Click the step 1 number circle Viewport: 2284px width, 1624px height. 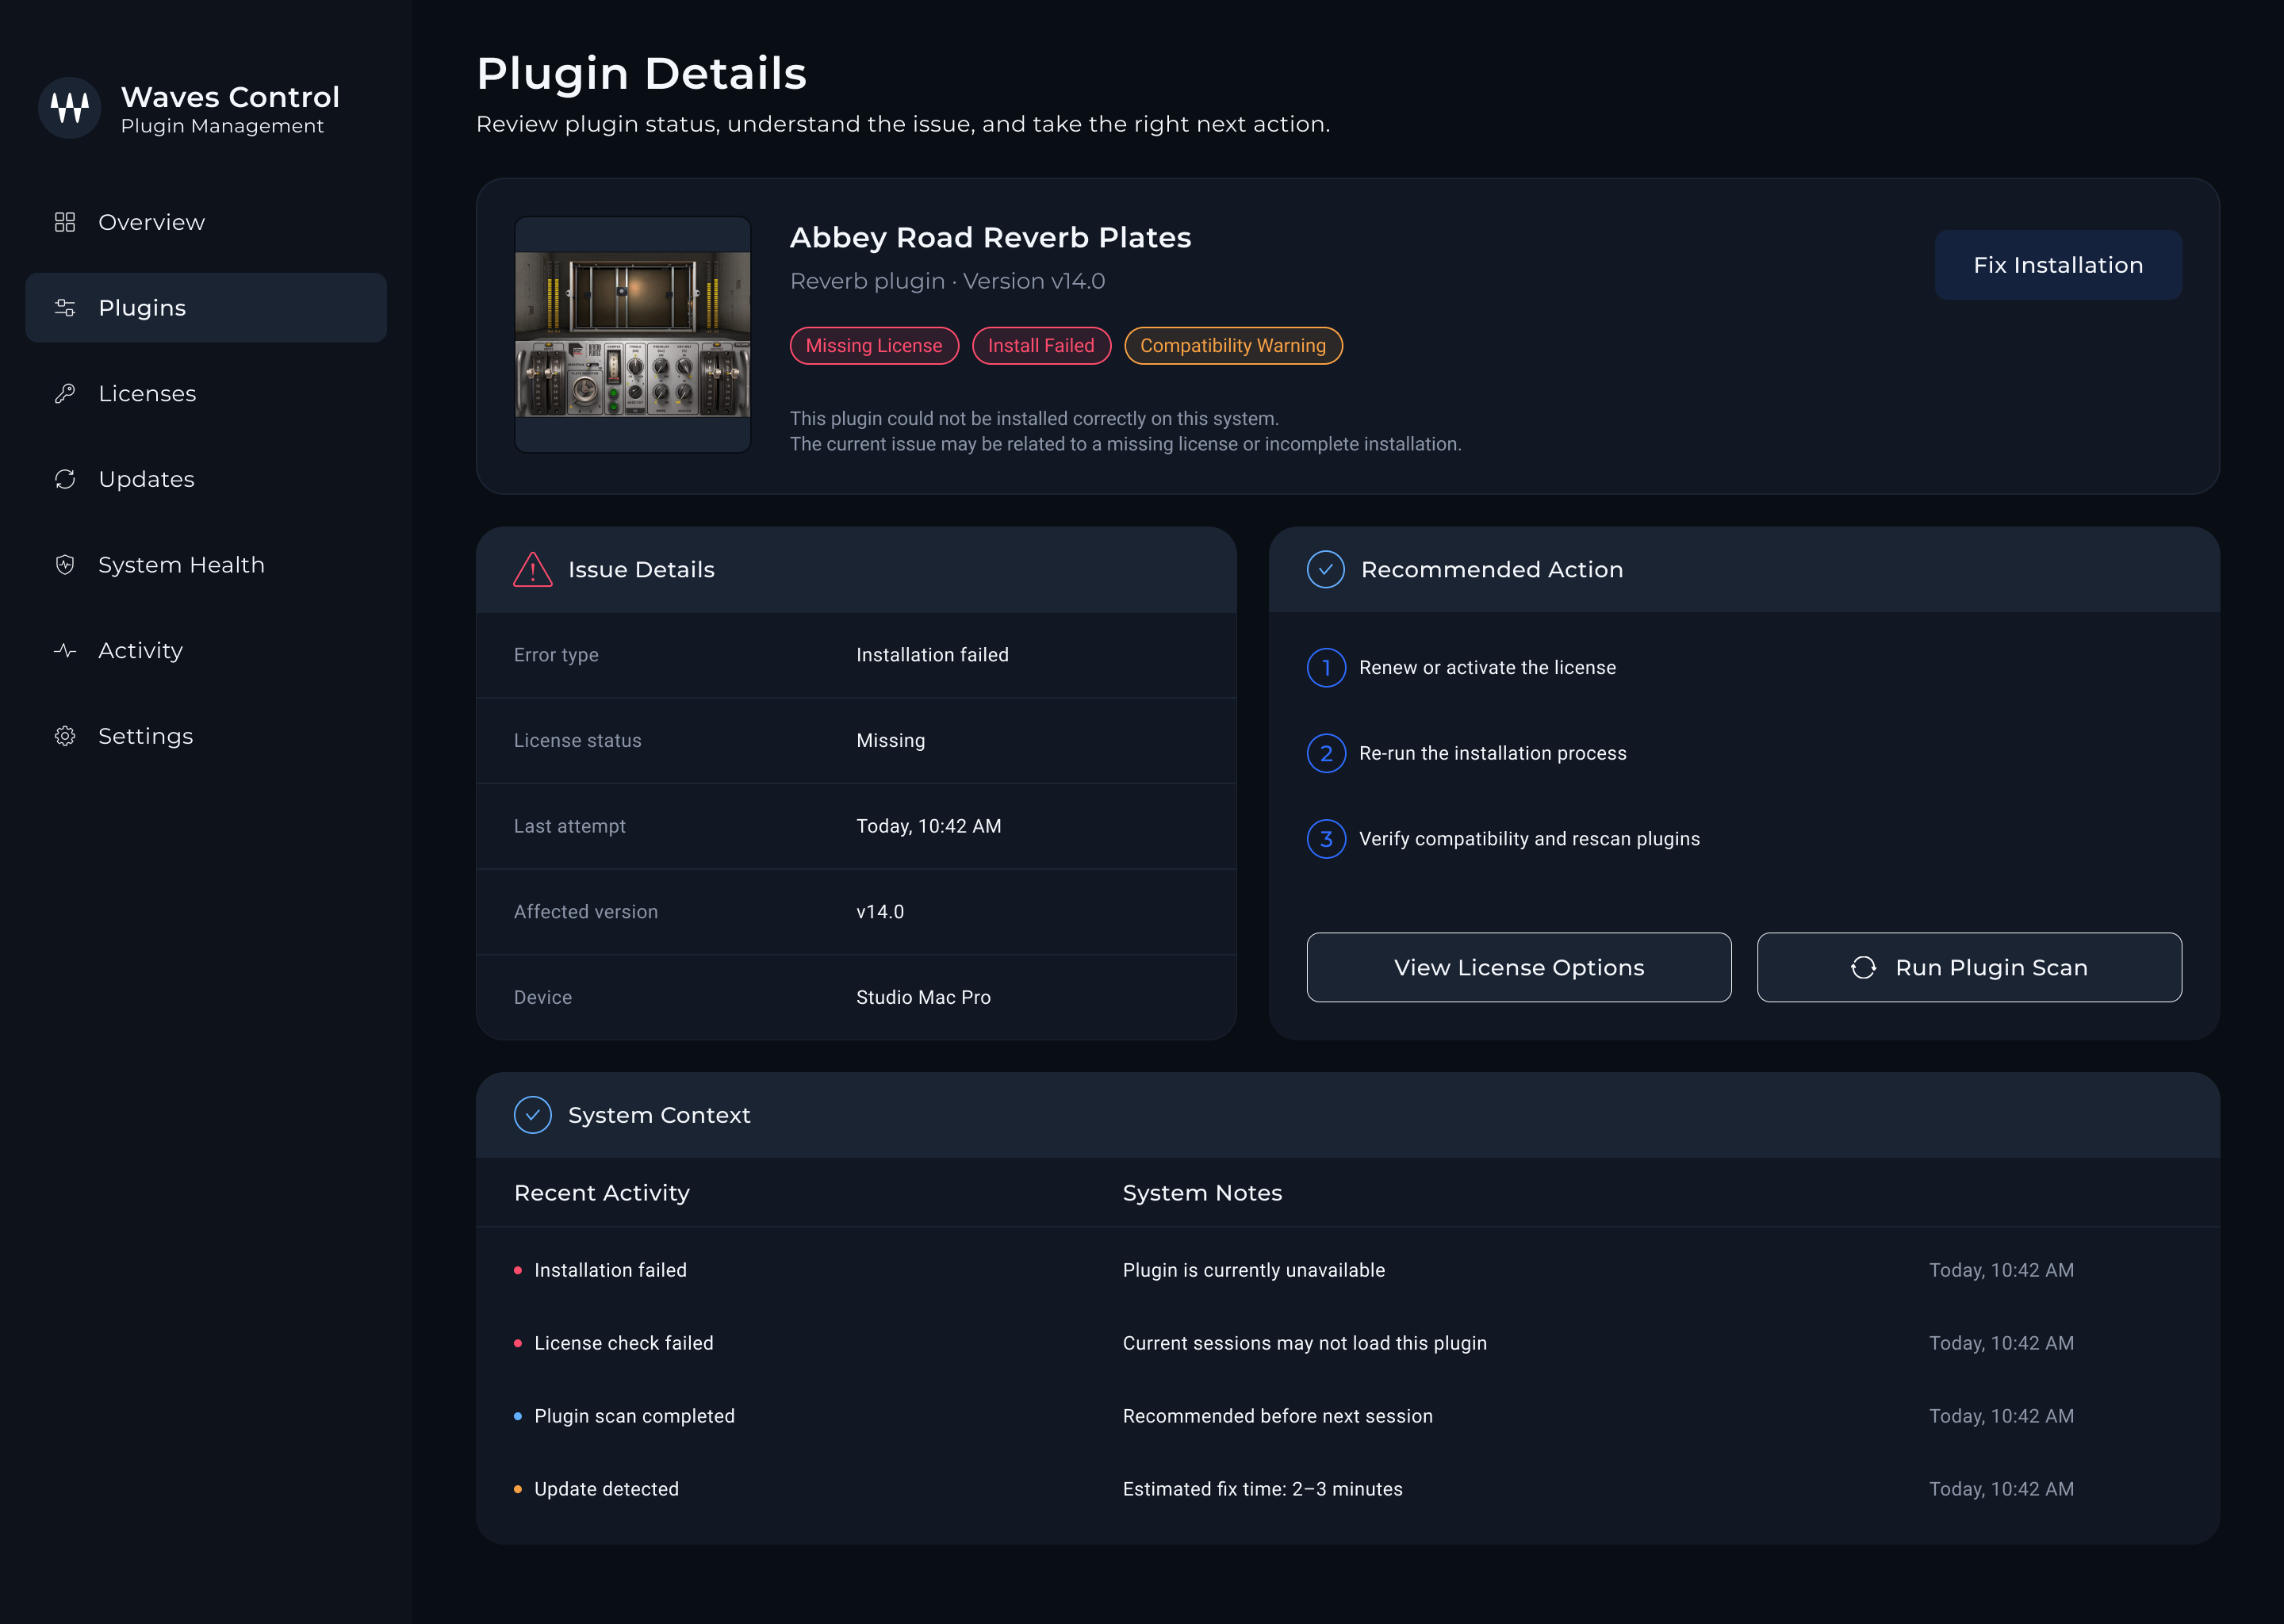pos(1326,668)
